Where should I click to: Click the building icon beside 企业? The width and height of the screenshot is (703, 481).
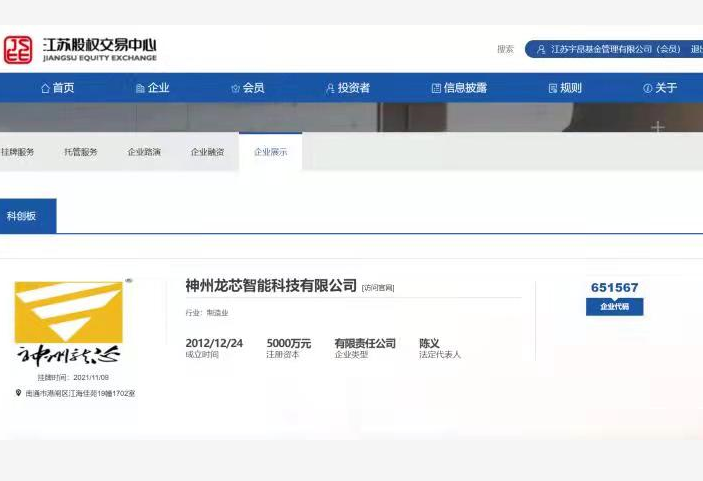140,88
